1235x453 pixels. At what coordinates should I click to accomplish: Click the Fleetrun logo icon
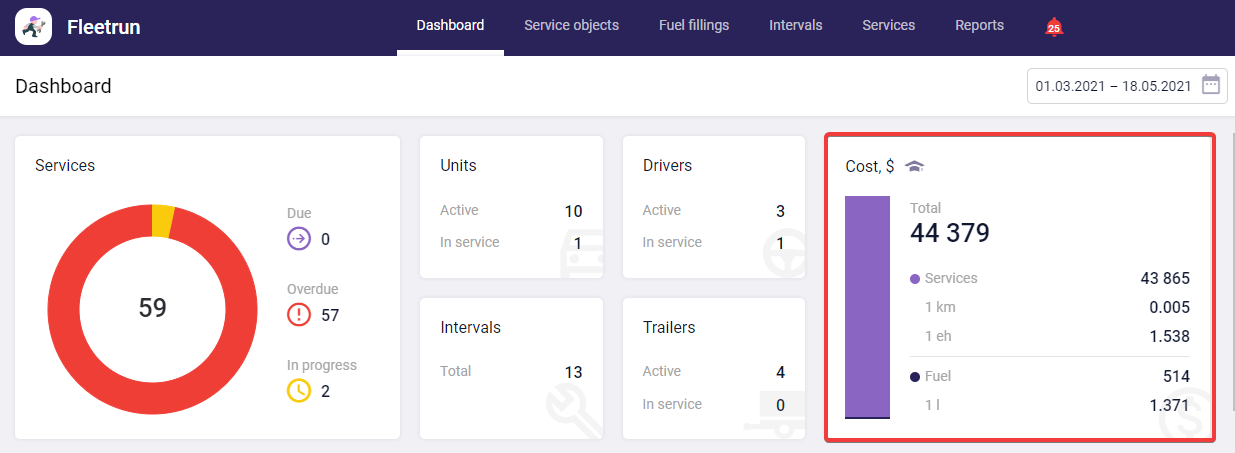tap(33, 27)
